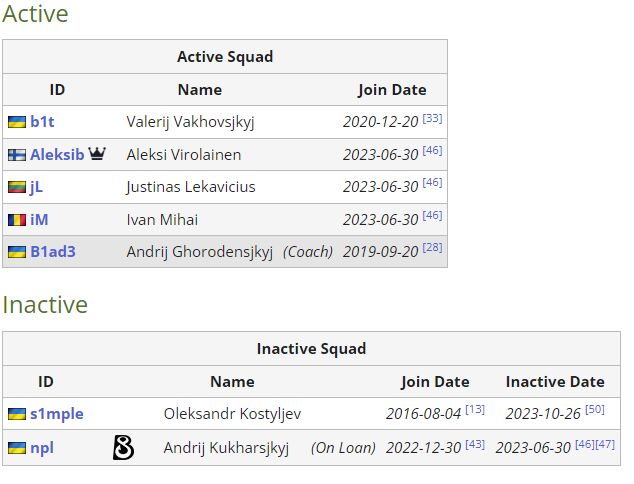Click reference [28] next to B1ad3's join date

(432, 247)
